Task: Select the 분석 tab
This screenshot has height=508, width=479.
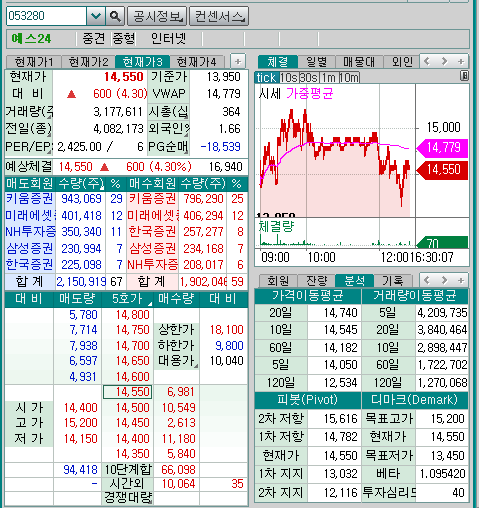Action: [x=354, y=281]
